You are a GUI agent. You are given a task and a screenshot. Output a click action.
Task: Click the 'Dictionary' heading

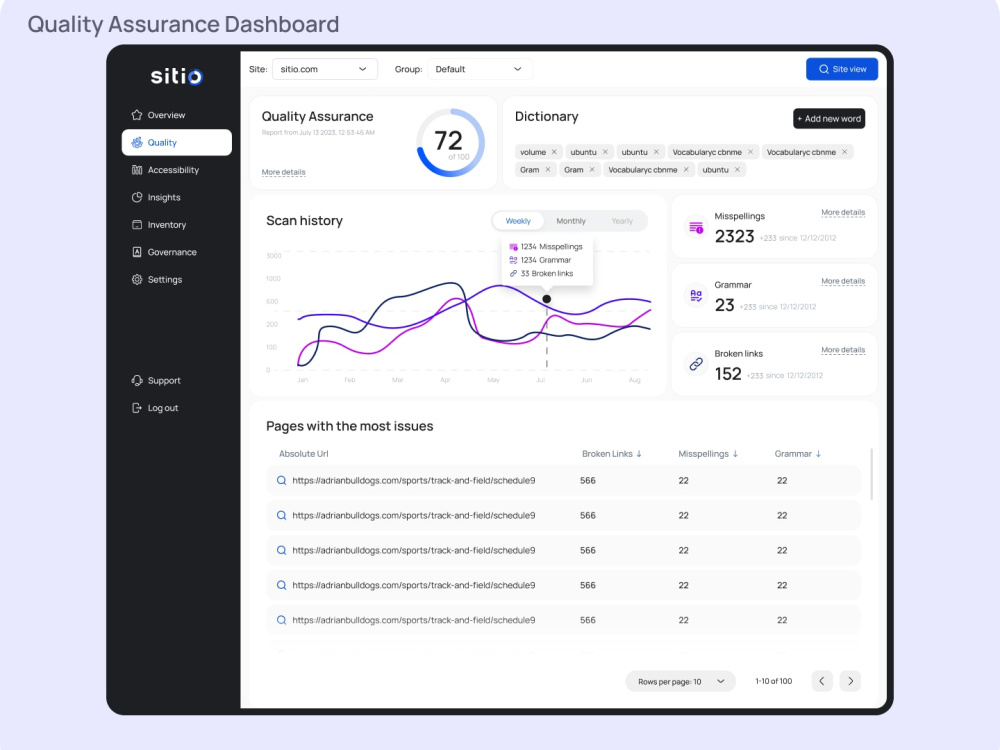click(547, 117)
